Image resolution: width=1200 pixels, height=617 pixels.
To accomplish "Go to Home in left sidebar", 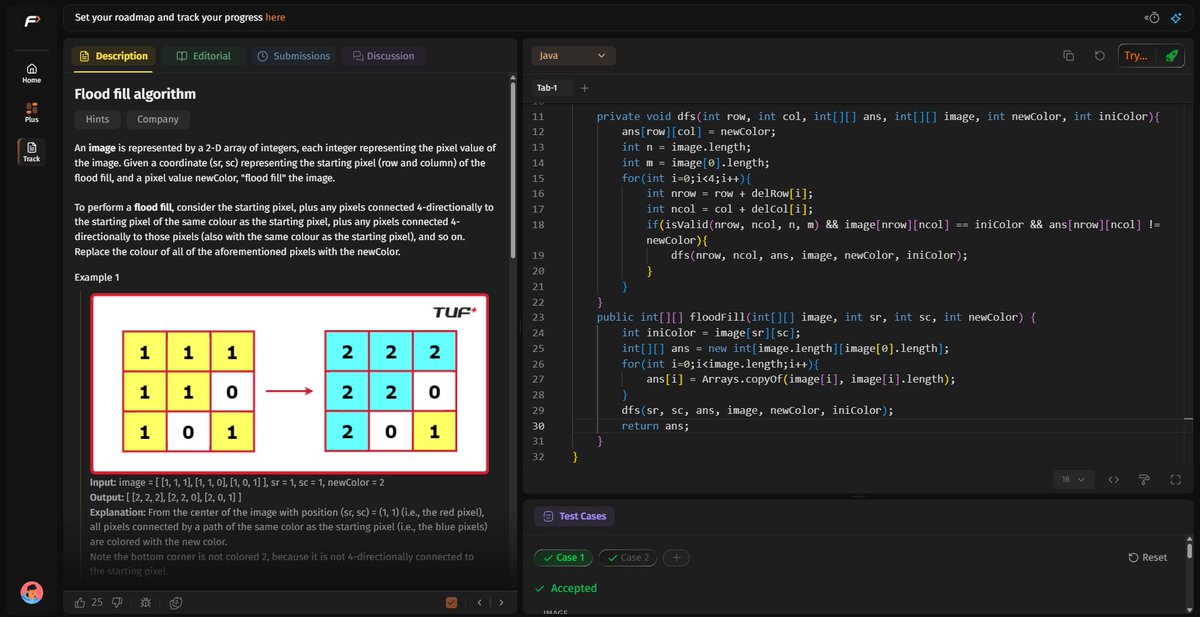I will (32, 73).
